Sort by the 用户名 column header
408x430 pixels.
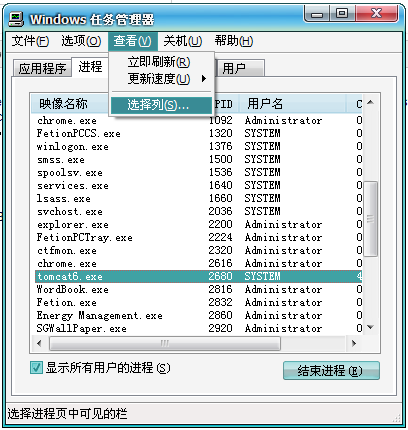pos(293,104)
